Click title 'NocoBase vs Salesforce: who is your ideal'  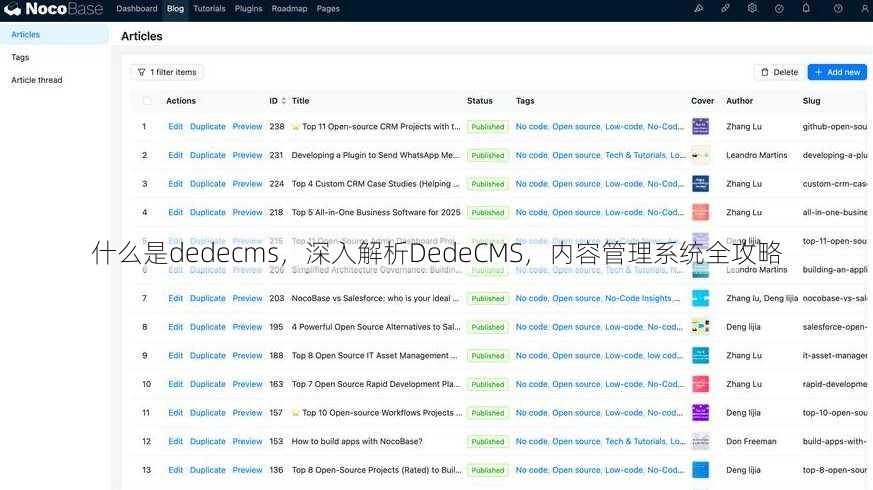coord(375,298)
